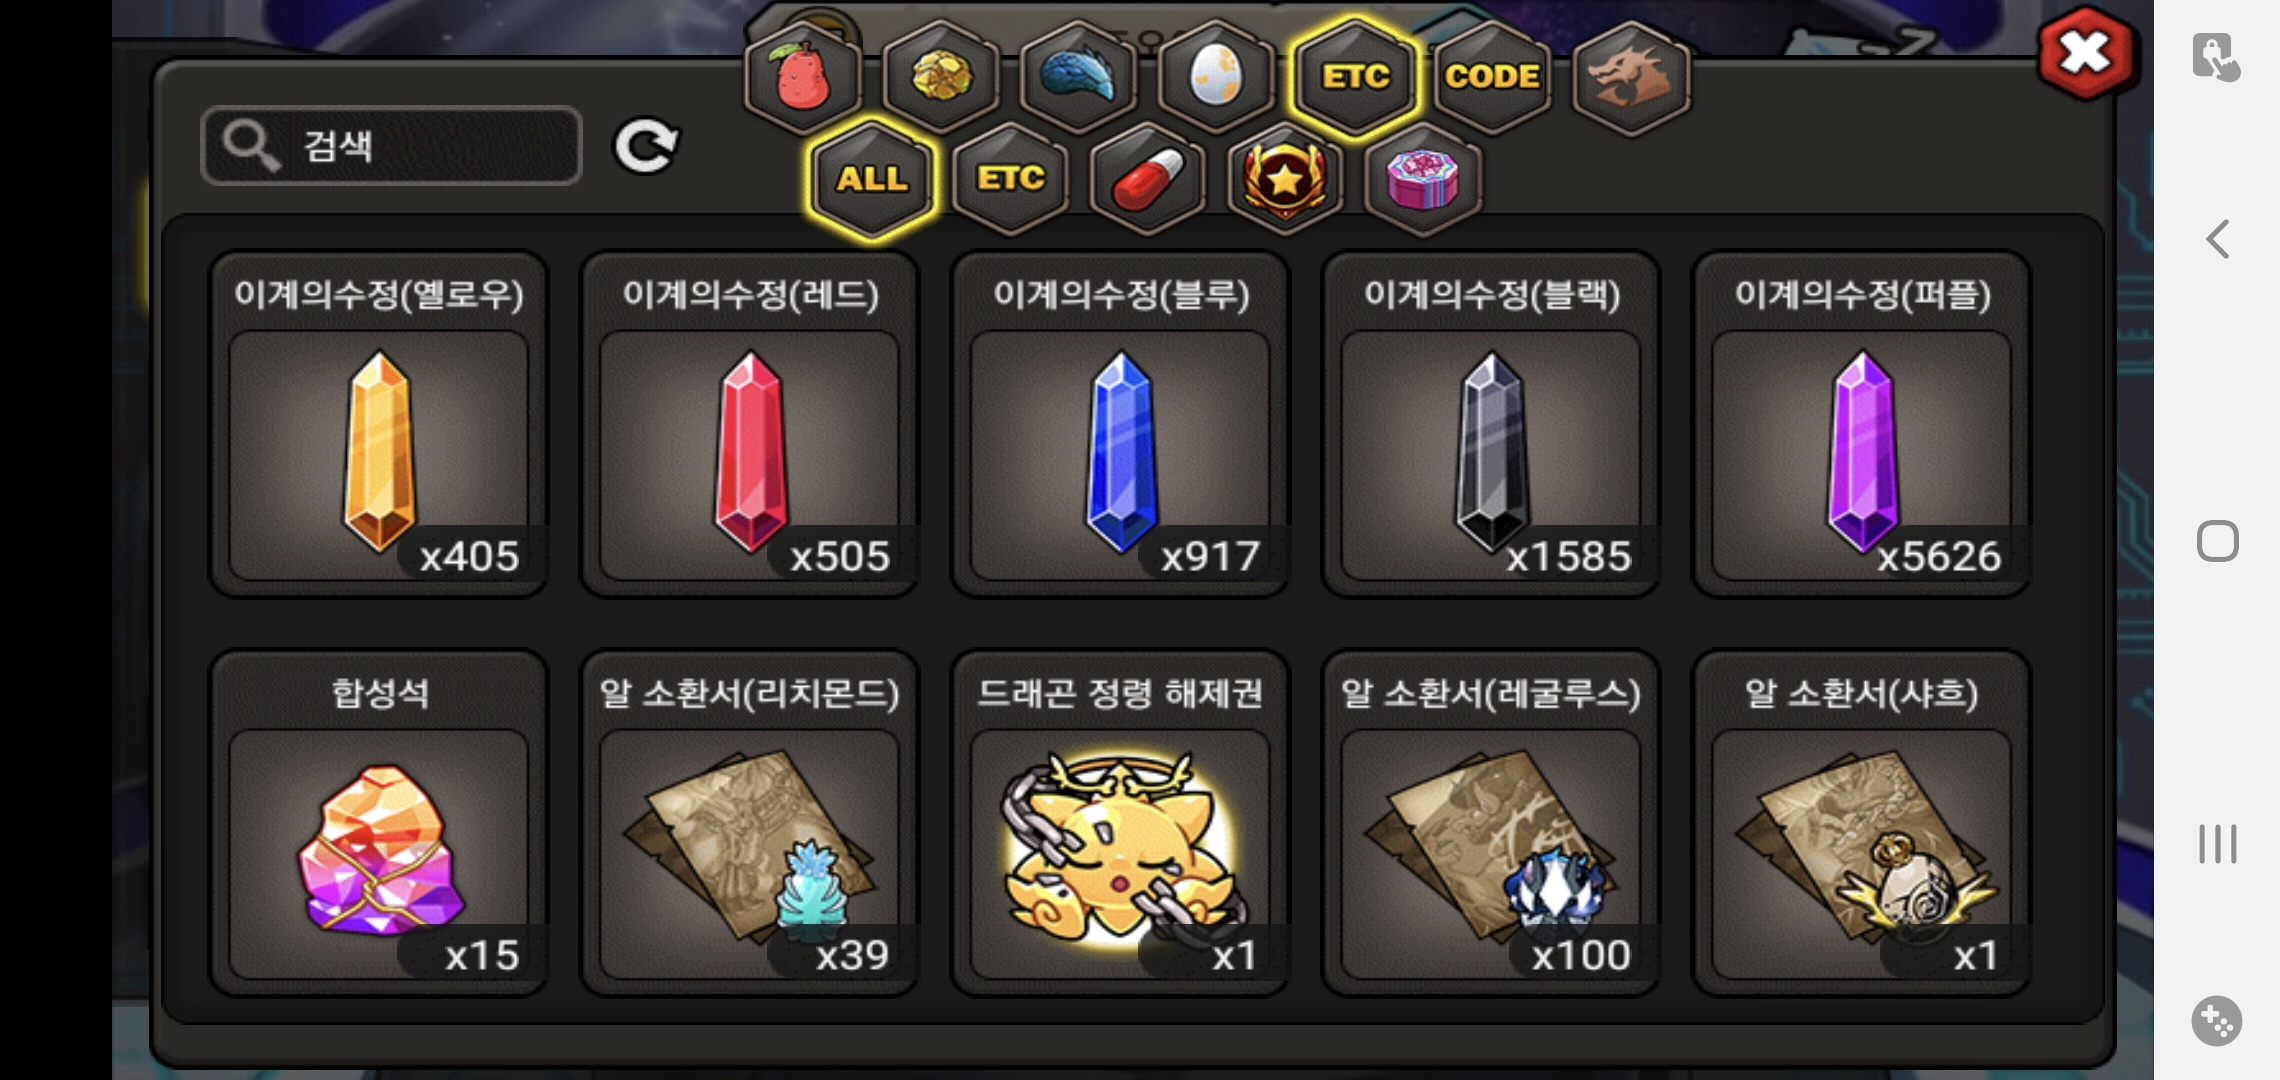The image size is (2280, 1080).
Task: Pick the 합성석 synthesis stone item
Action: pyautogui.click(x=379, y=823)
